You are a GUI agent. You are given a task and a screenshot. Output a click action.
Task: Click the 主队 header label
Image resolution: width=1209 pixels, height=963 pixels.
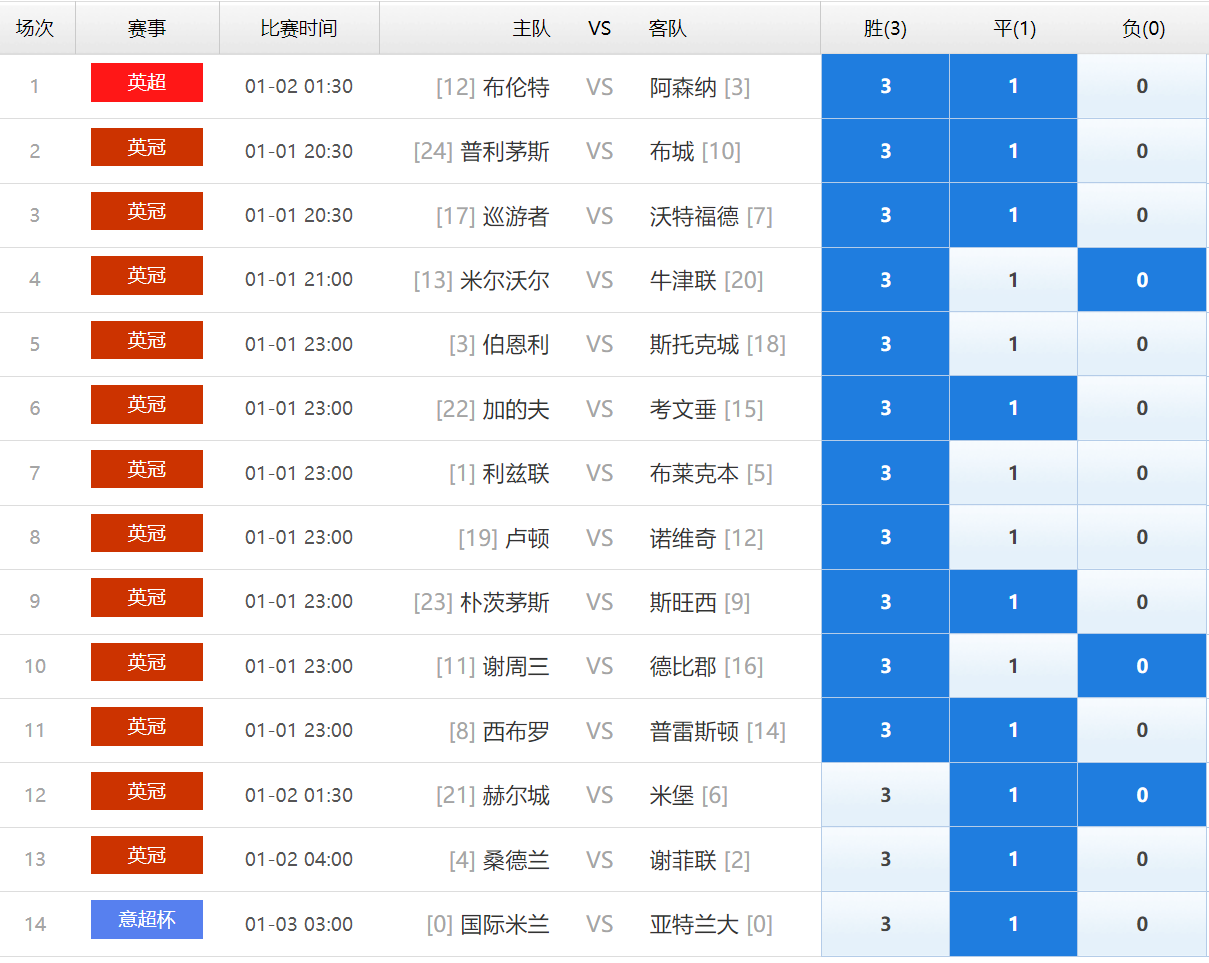(x=531, y=28)
